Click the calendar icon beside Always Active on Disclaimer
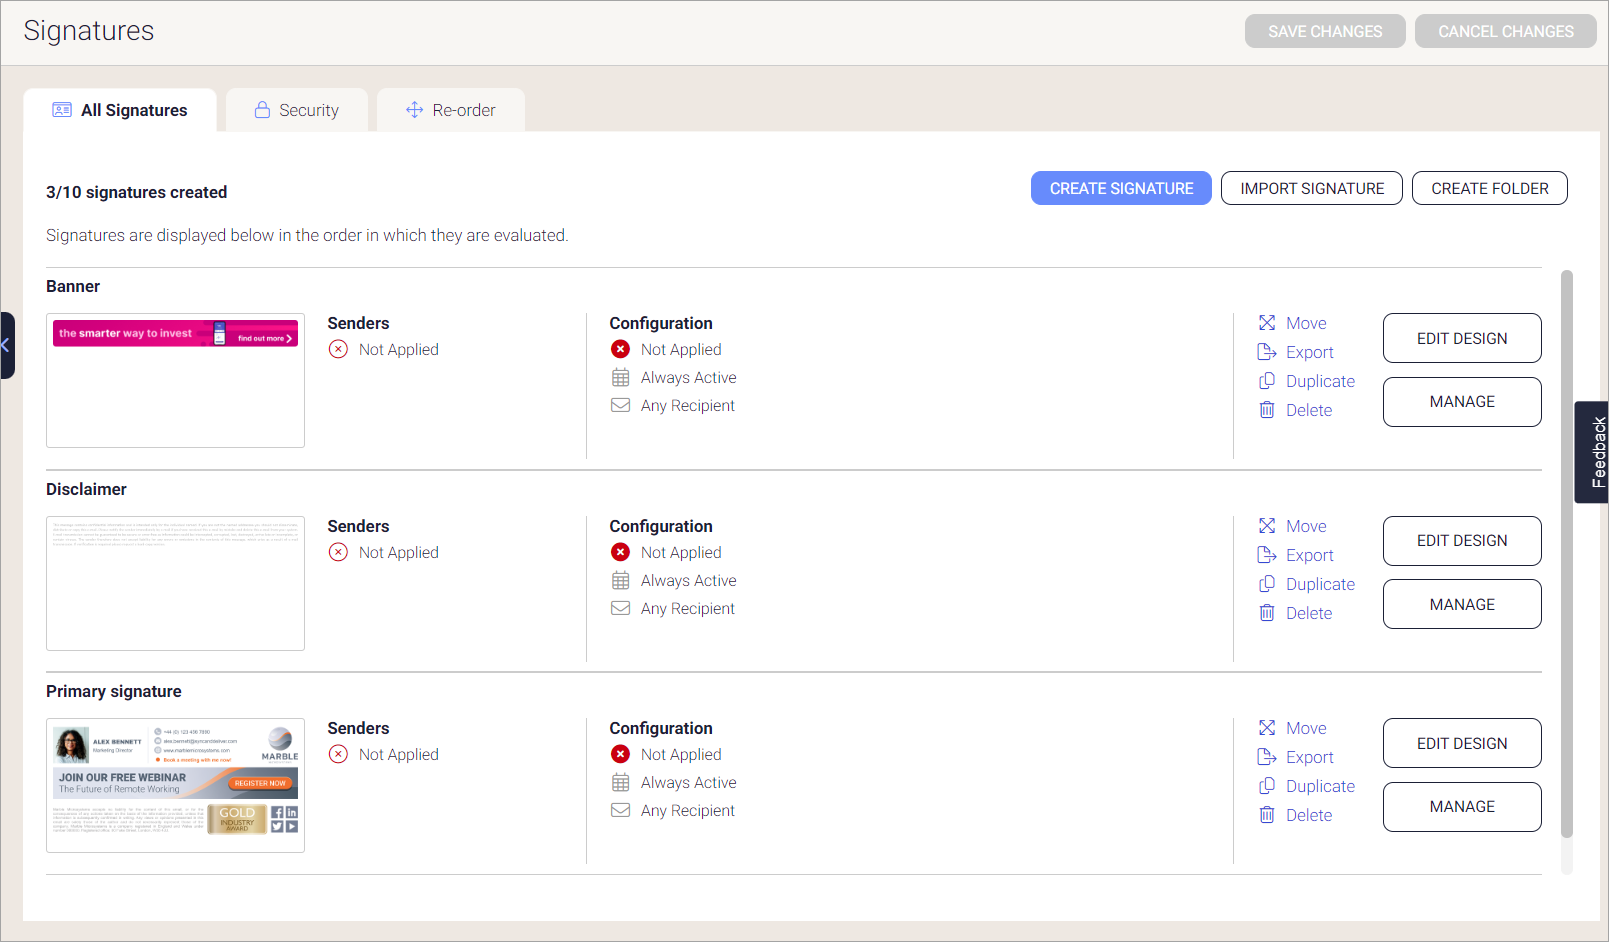The width and height of the screenshot is (1609, 942). 620,580
